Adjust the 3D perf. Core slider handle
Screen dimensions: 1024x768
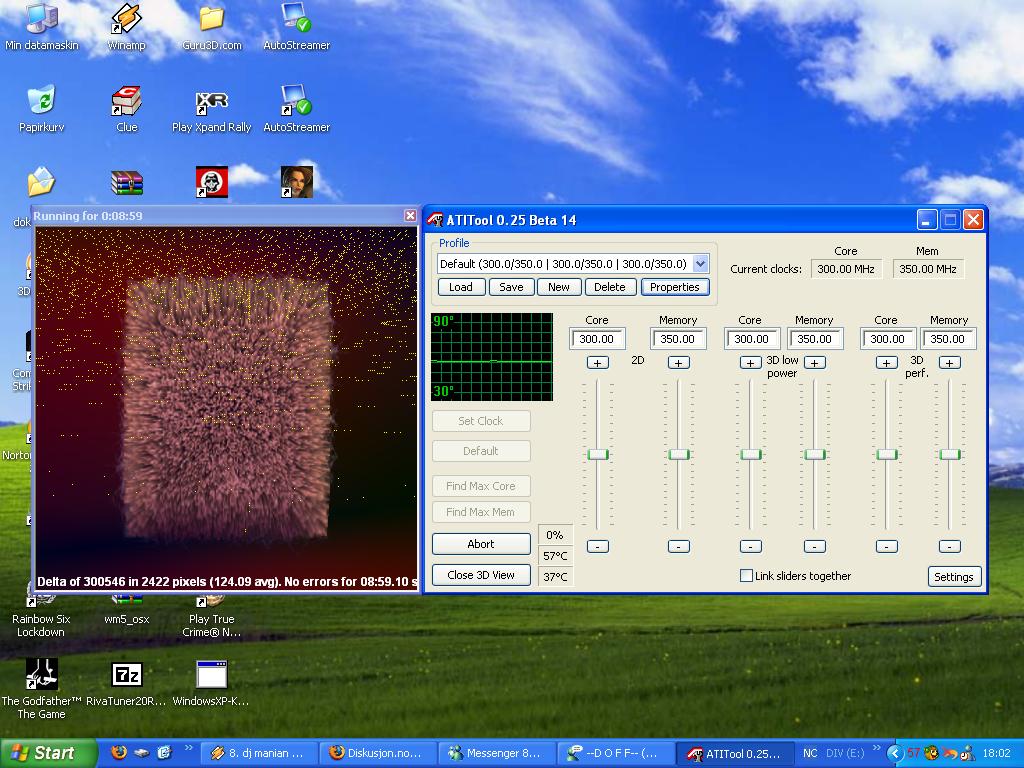tap(886, 455)
